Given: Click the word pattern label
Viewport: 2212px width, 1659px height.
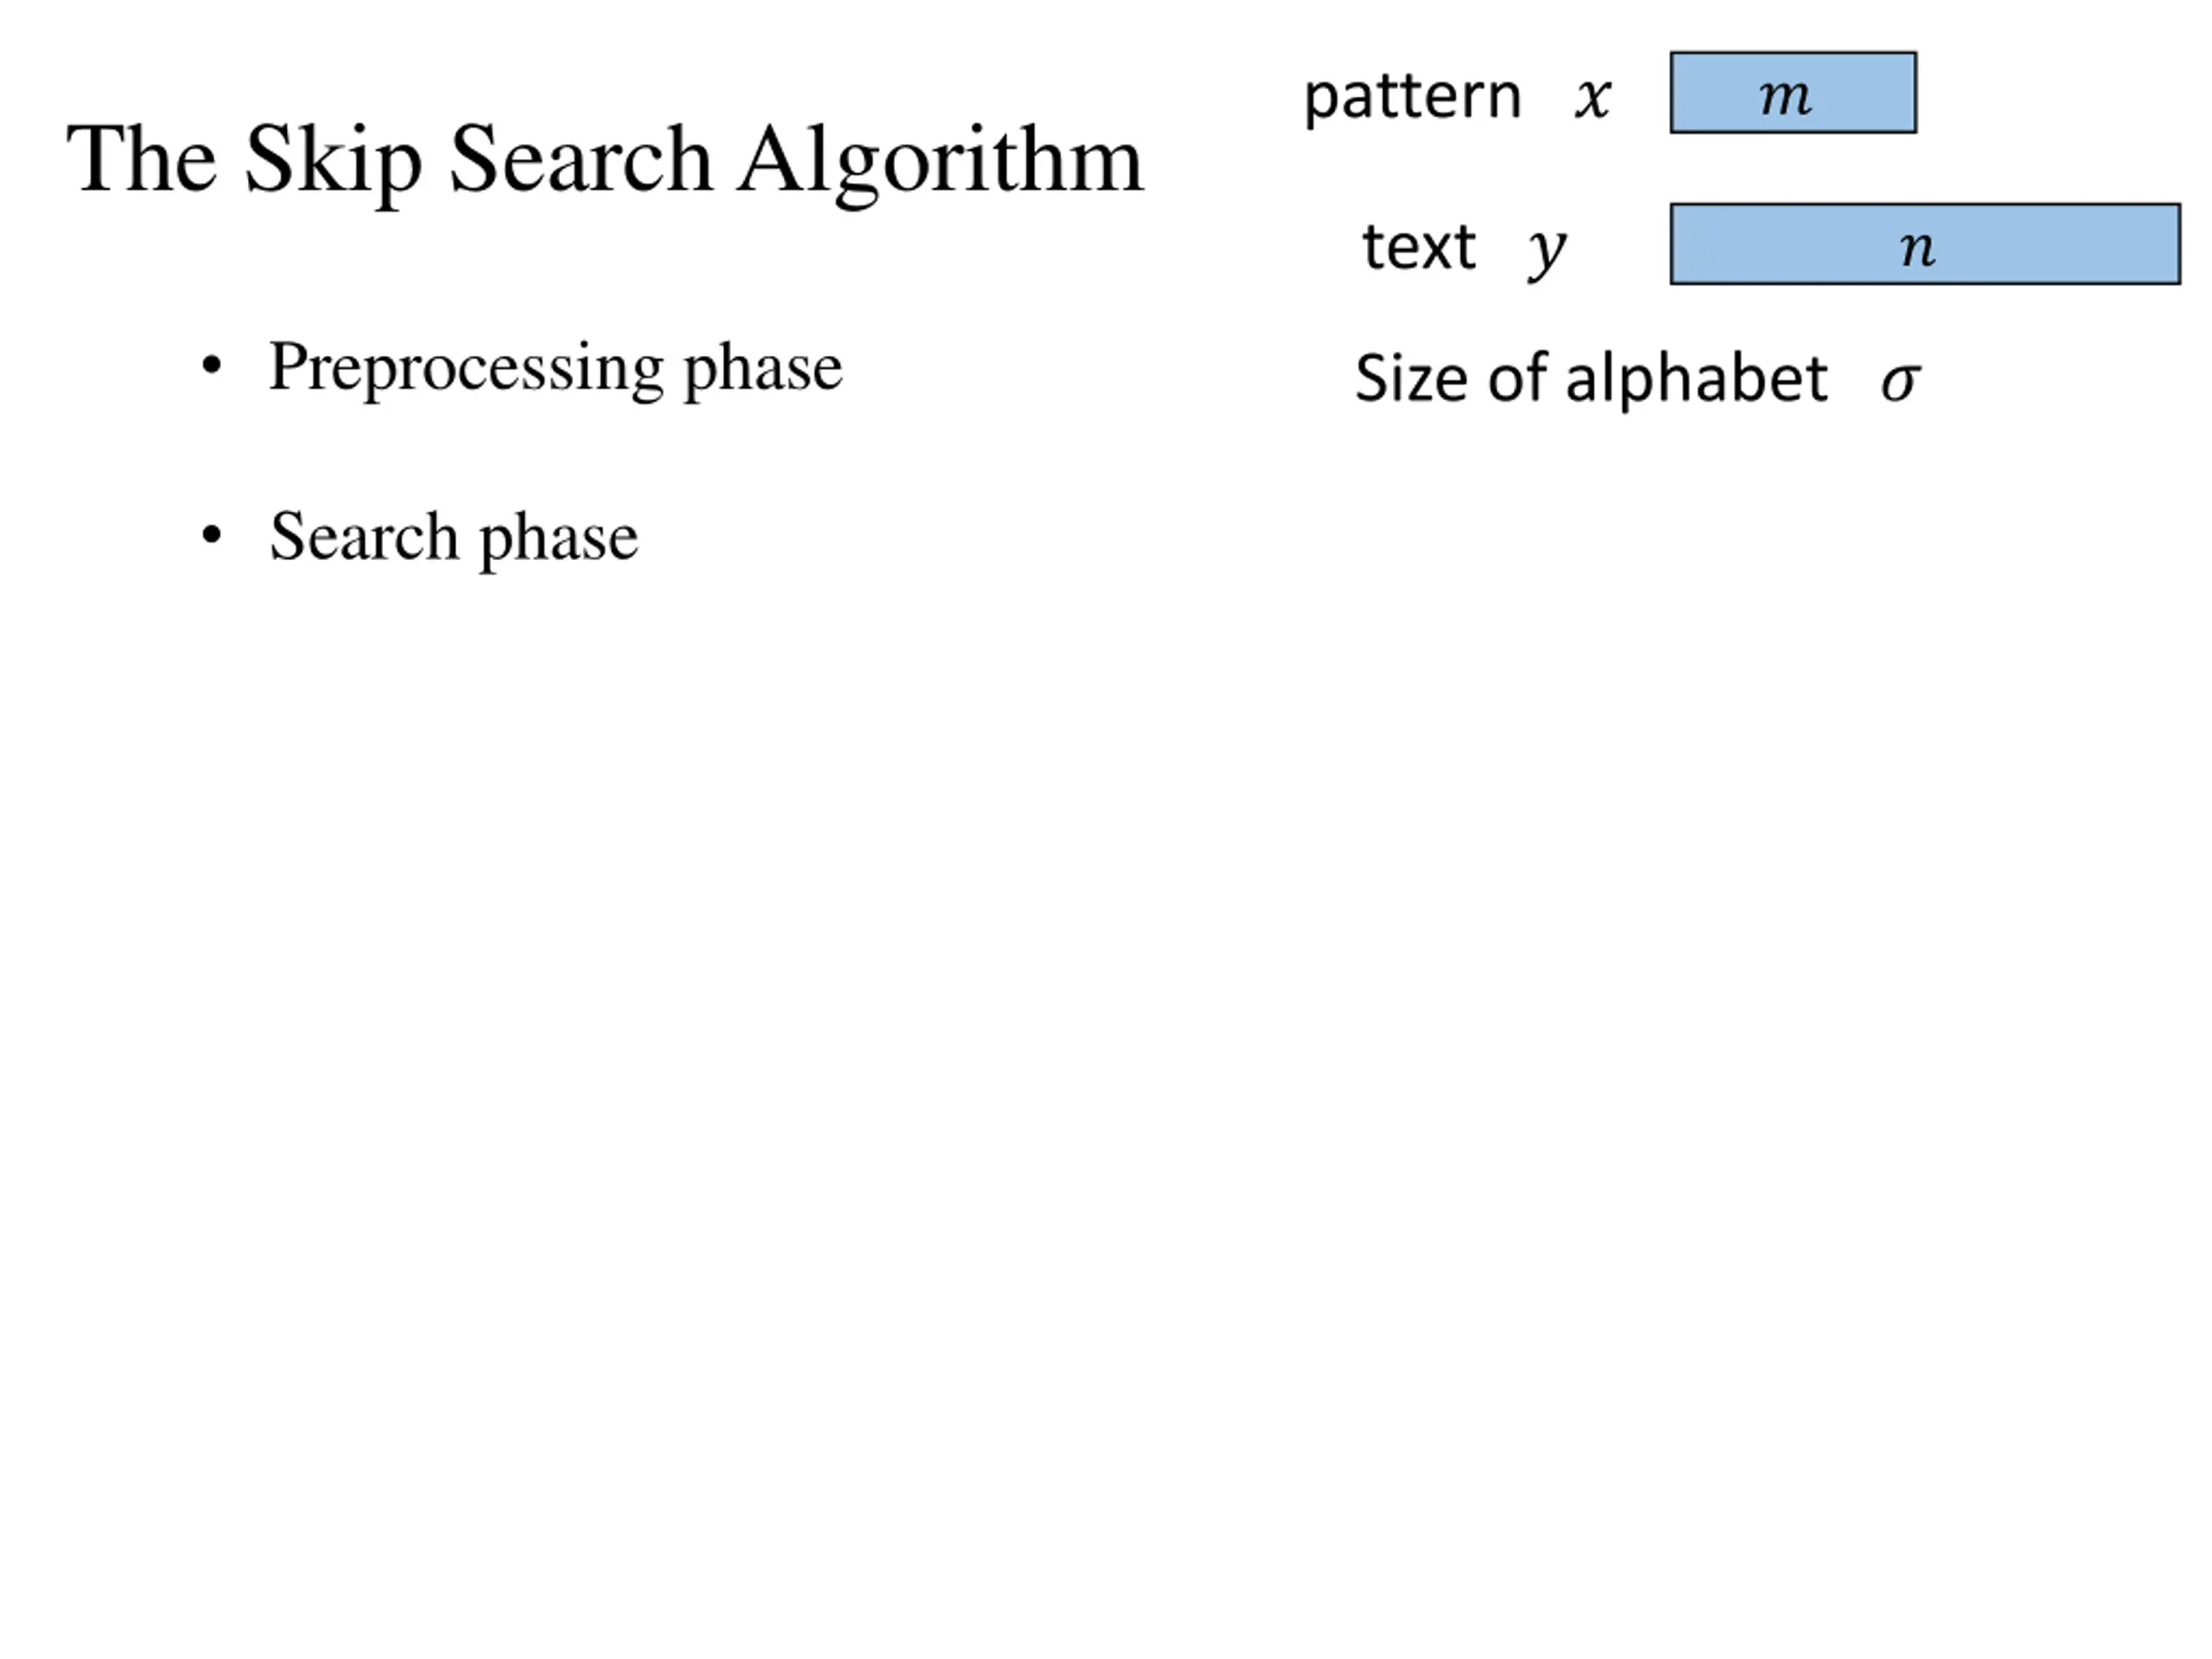Looking at the screenshot, I should point(1413,98).
